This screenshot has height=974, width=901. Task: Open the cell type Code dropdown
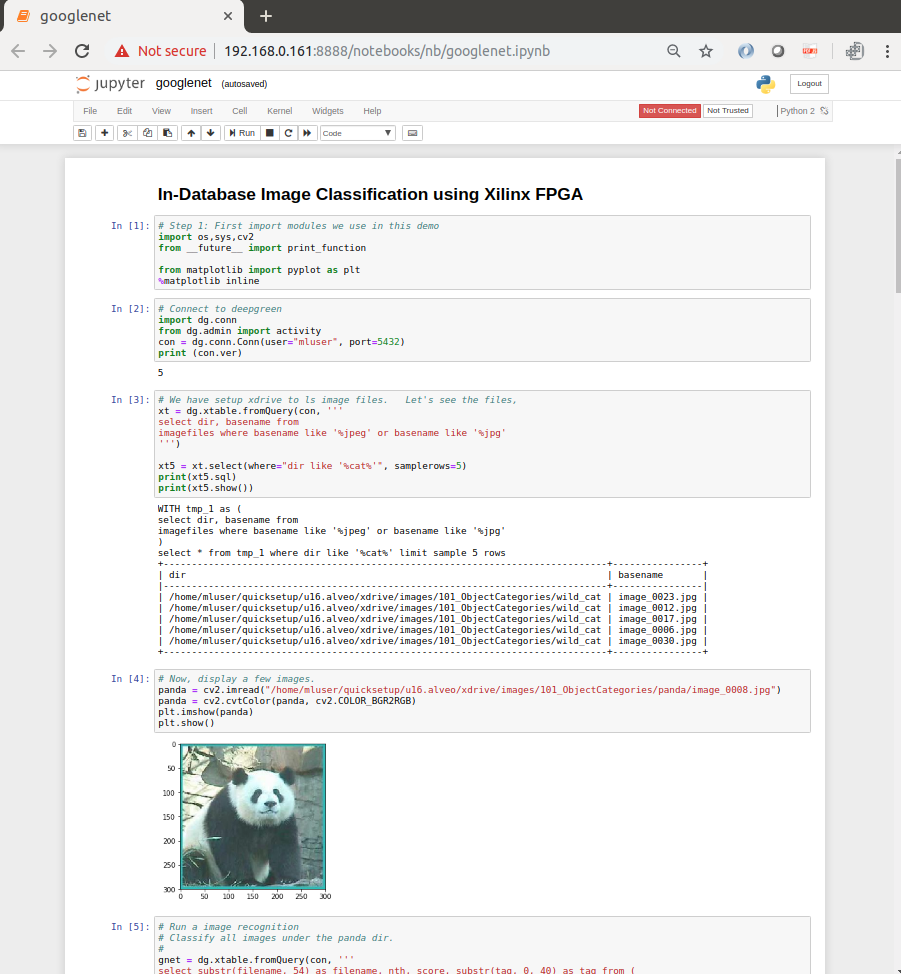click(358, 133)
